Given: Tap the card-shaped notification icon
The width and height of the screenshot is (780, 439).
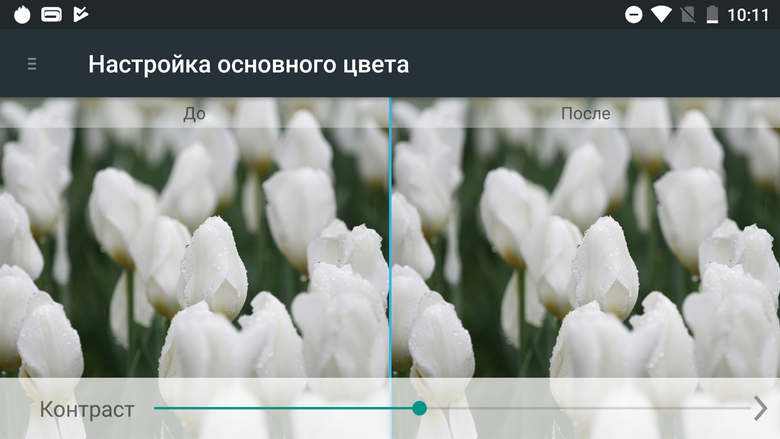Looking at the screenshot, I should 51,15.
